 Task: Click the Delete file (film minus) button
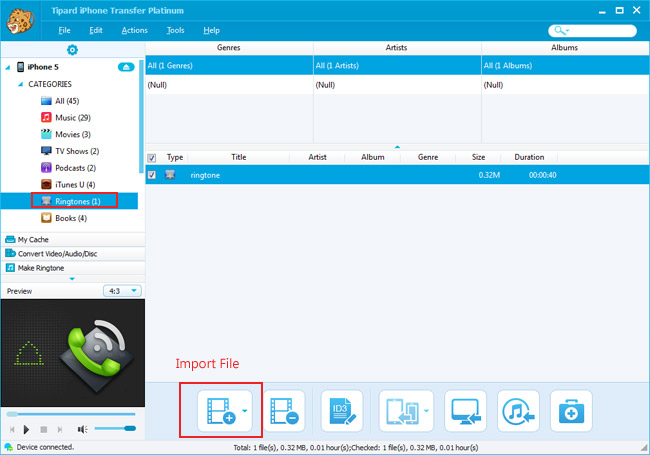(284, 411)
